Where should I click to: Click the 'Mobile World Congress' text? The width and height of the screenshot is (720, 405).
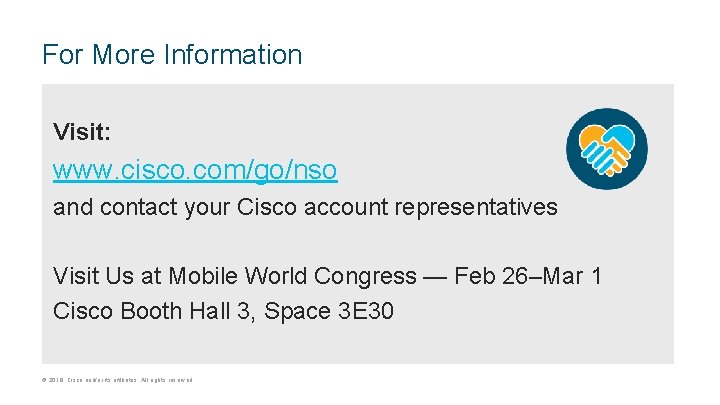point(292,276)
